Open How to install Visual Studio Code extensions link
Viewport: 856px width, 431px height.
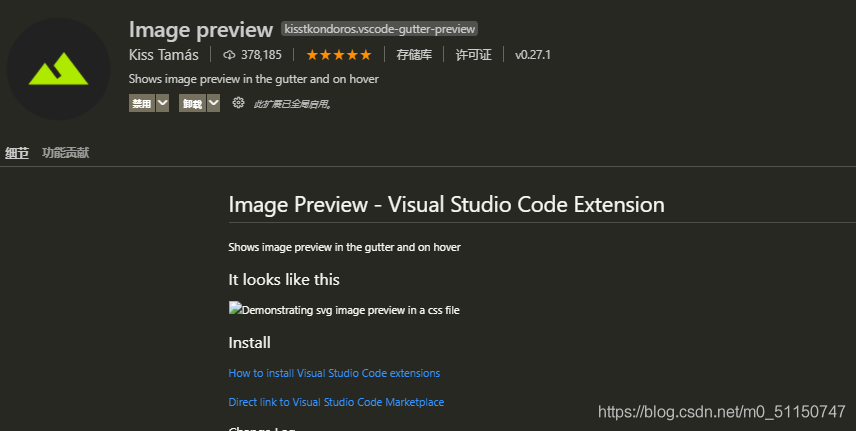pyautogui.click(x=334, y=373)
